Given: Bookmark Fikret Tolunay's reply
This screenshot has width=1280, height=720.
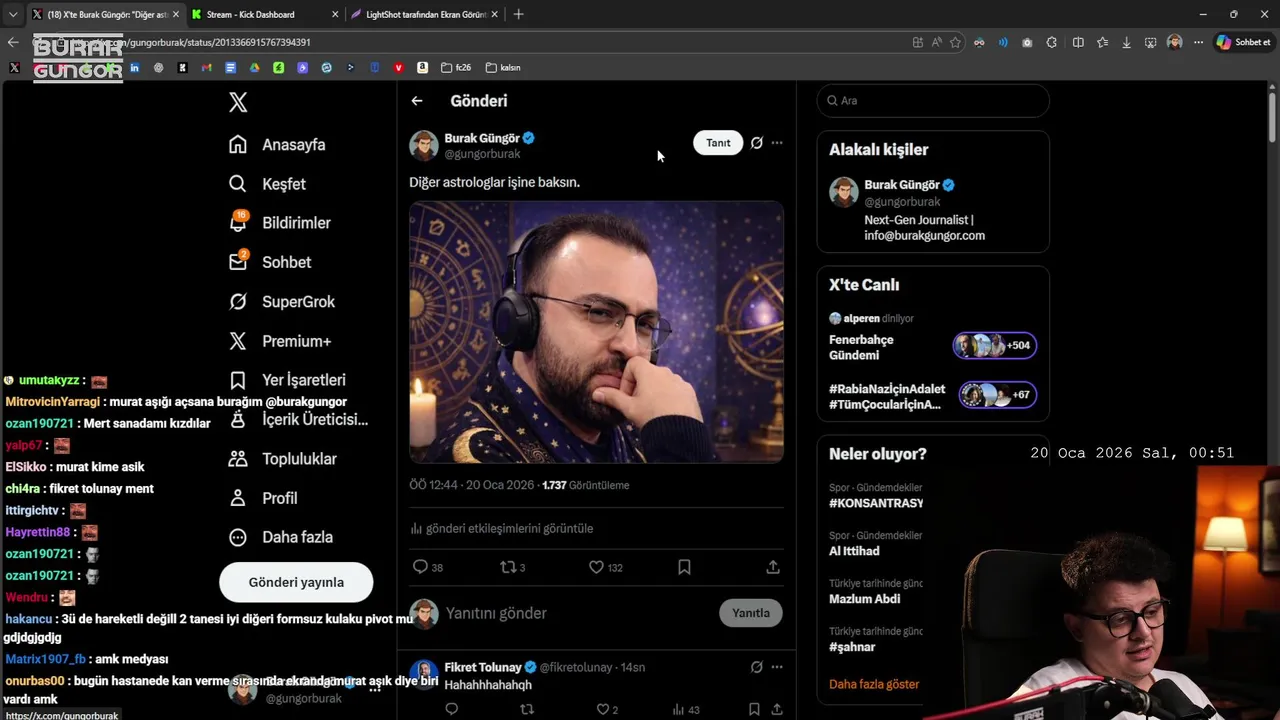Looking at the screenshot, I should [754, 710].
